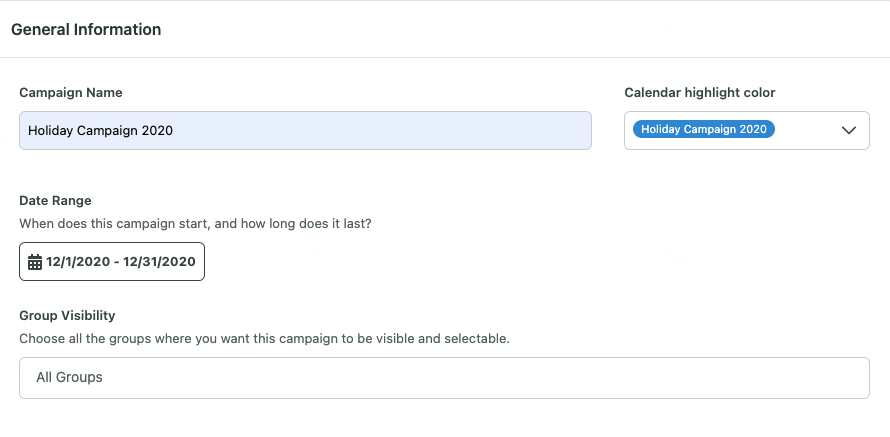Viewport: 890px width, 437px height.
Task: Open the All Groups visibility selector
Action: (x=444, y=378)
